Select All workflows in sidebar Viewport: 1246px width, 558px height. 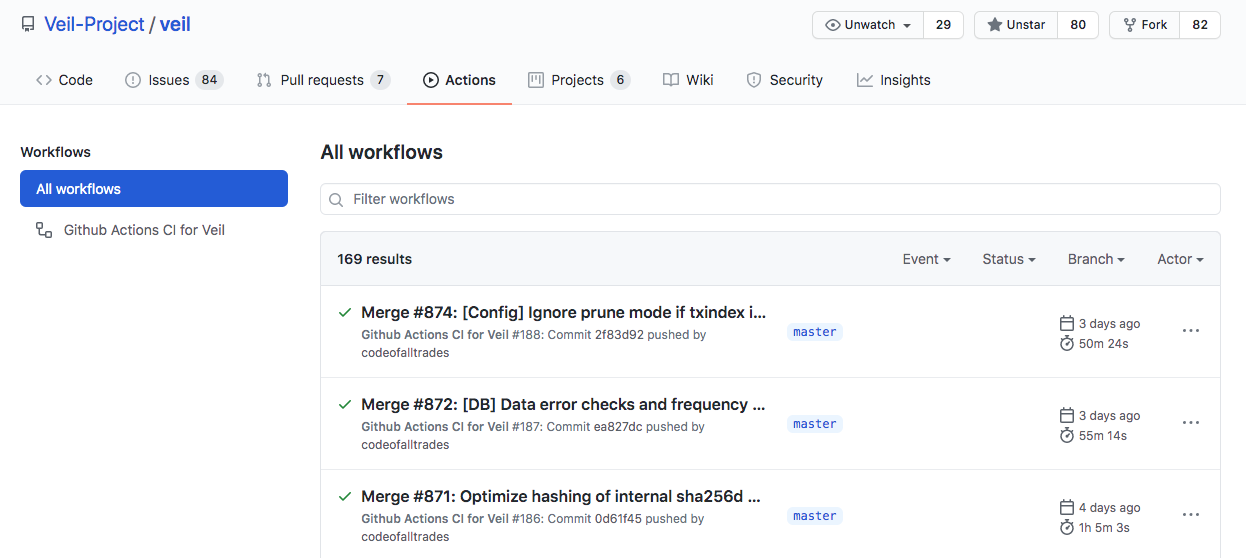[154, 189]
